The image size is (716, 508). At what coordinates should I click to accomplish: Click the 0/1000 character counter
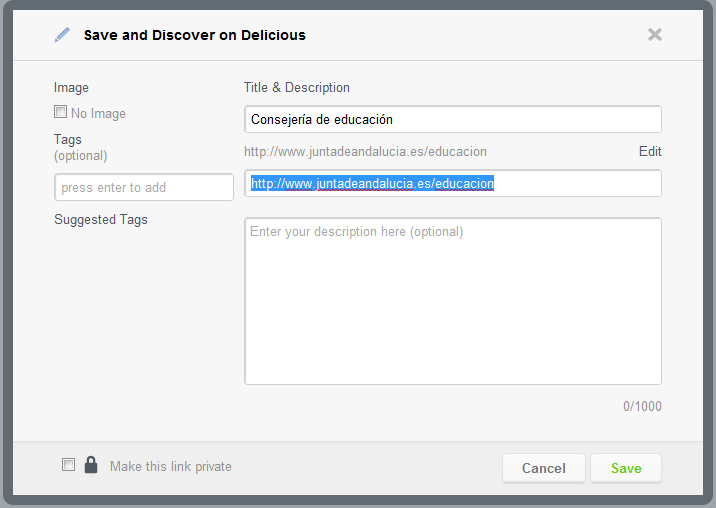pos(642,407)
